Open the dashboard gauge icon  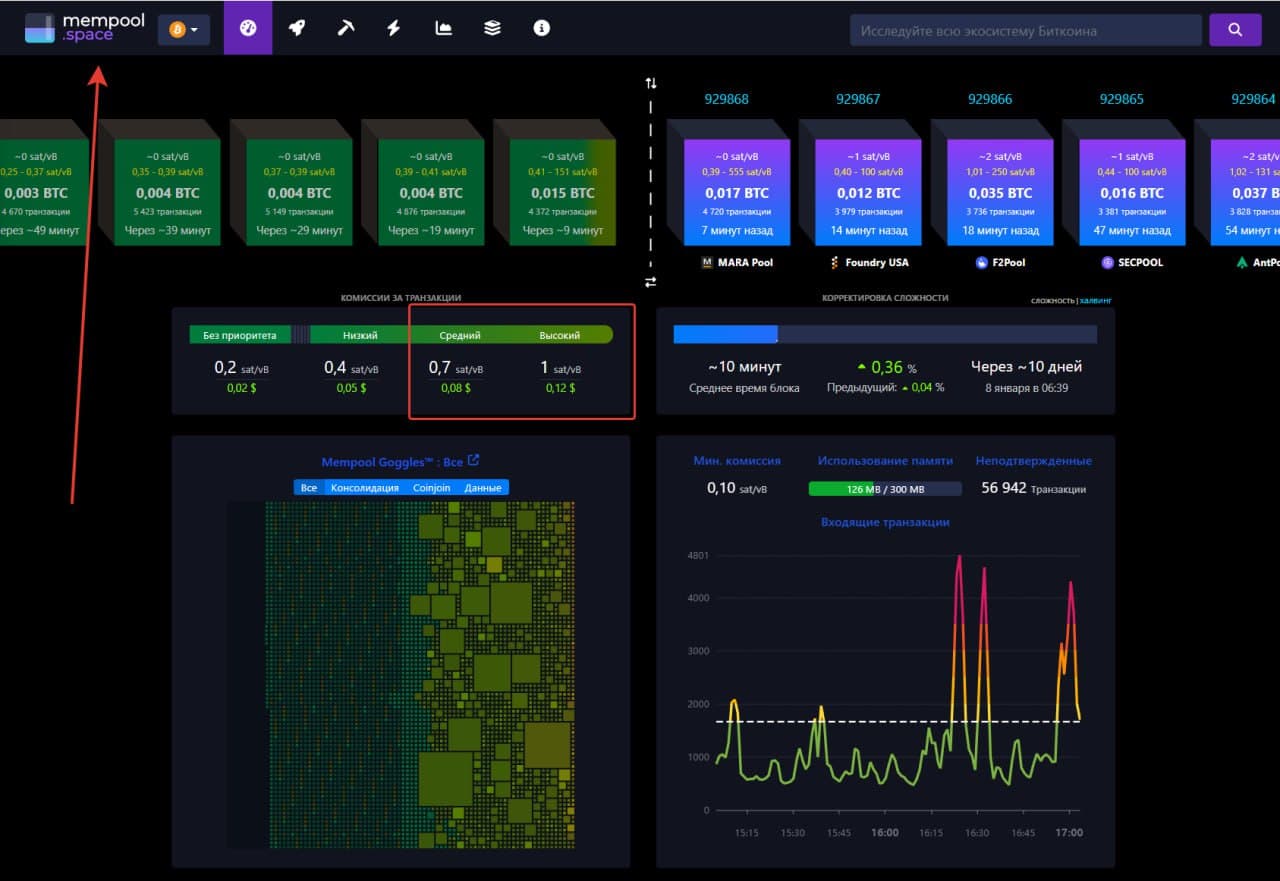click(248, 29)
